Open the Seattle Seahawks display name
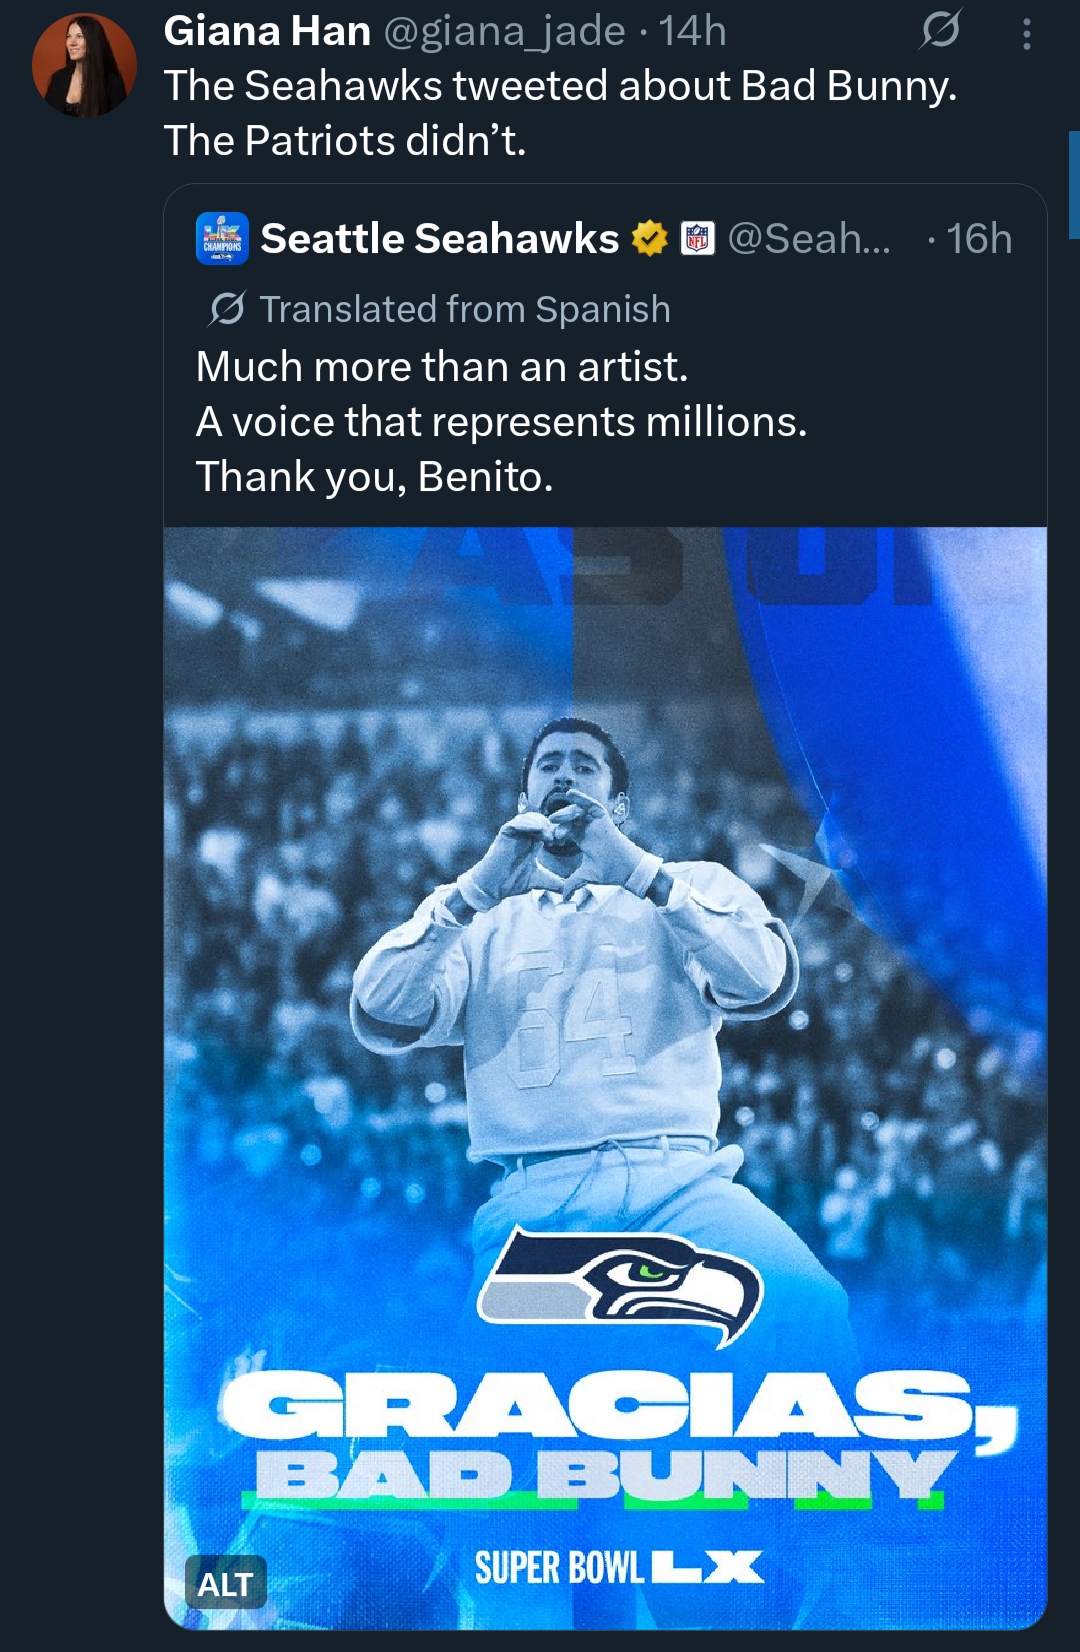1080x1652 pixels. [x=439, y=239]
